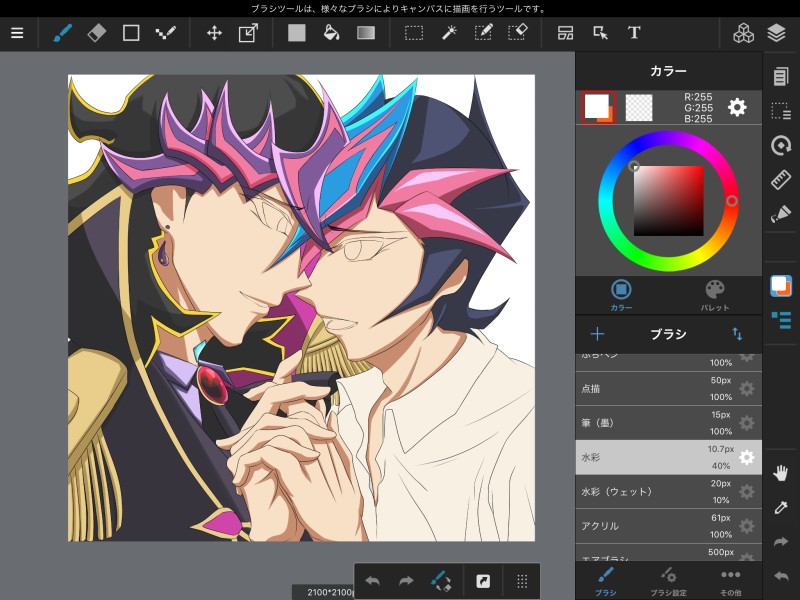Select the Eyedropper tool in sidebar
Viewport: 800px width, 600px height.
(781, 508)
